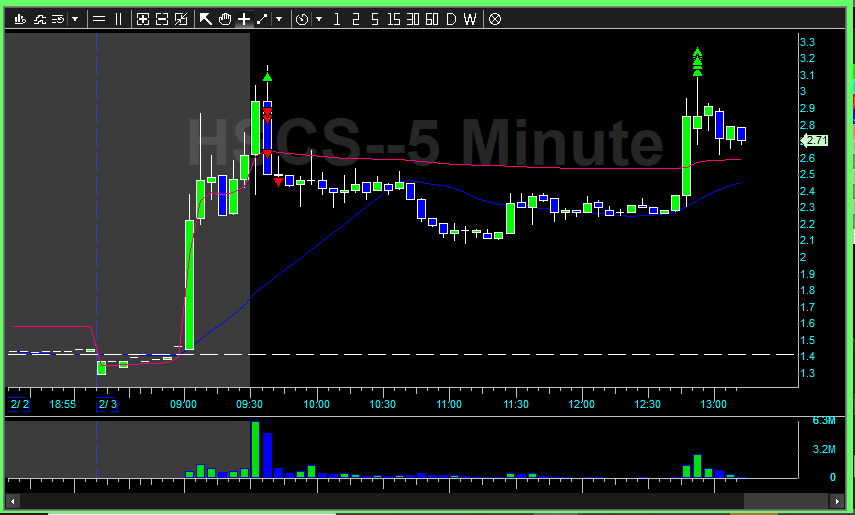Click the reset zoom box icon
Viewport: 855px width, 515px height.
(x=181, y=20)
